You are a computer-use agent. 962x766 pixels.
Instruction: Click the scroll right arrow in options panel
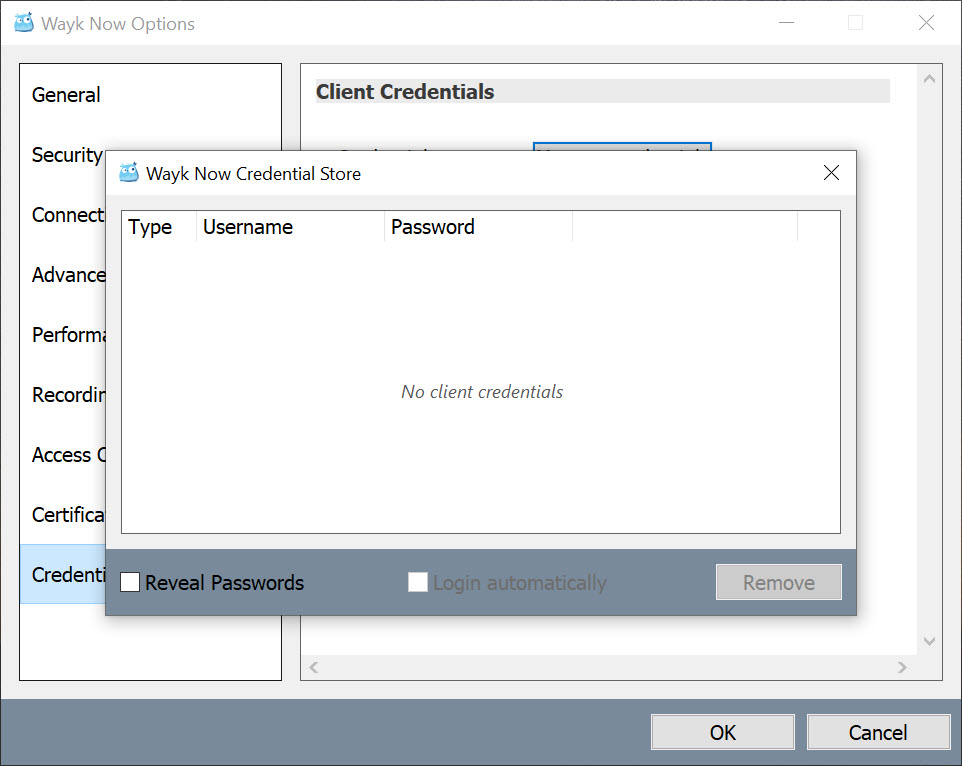coord(902,667)
